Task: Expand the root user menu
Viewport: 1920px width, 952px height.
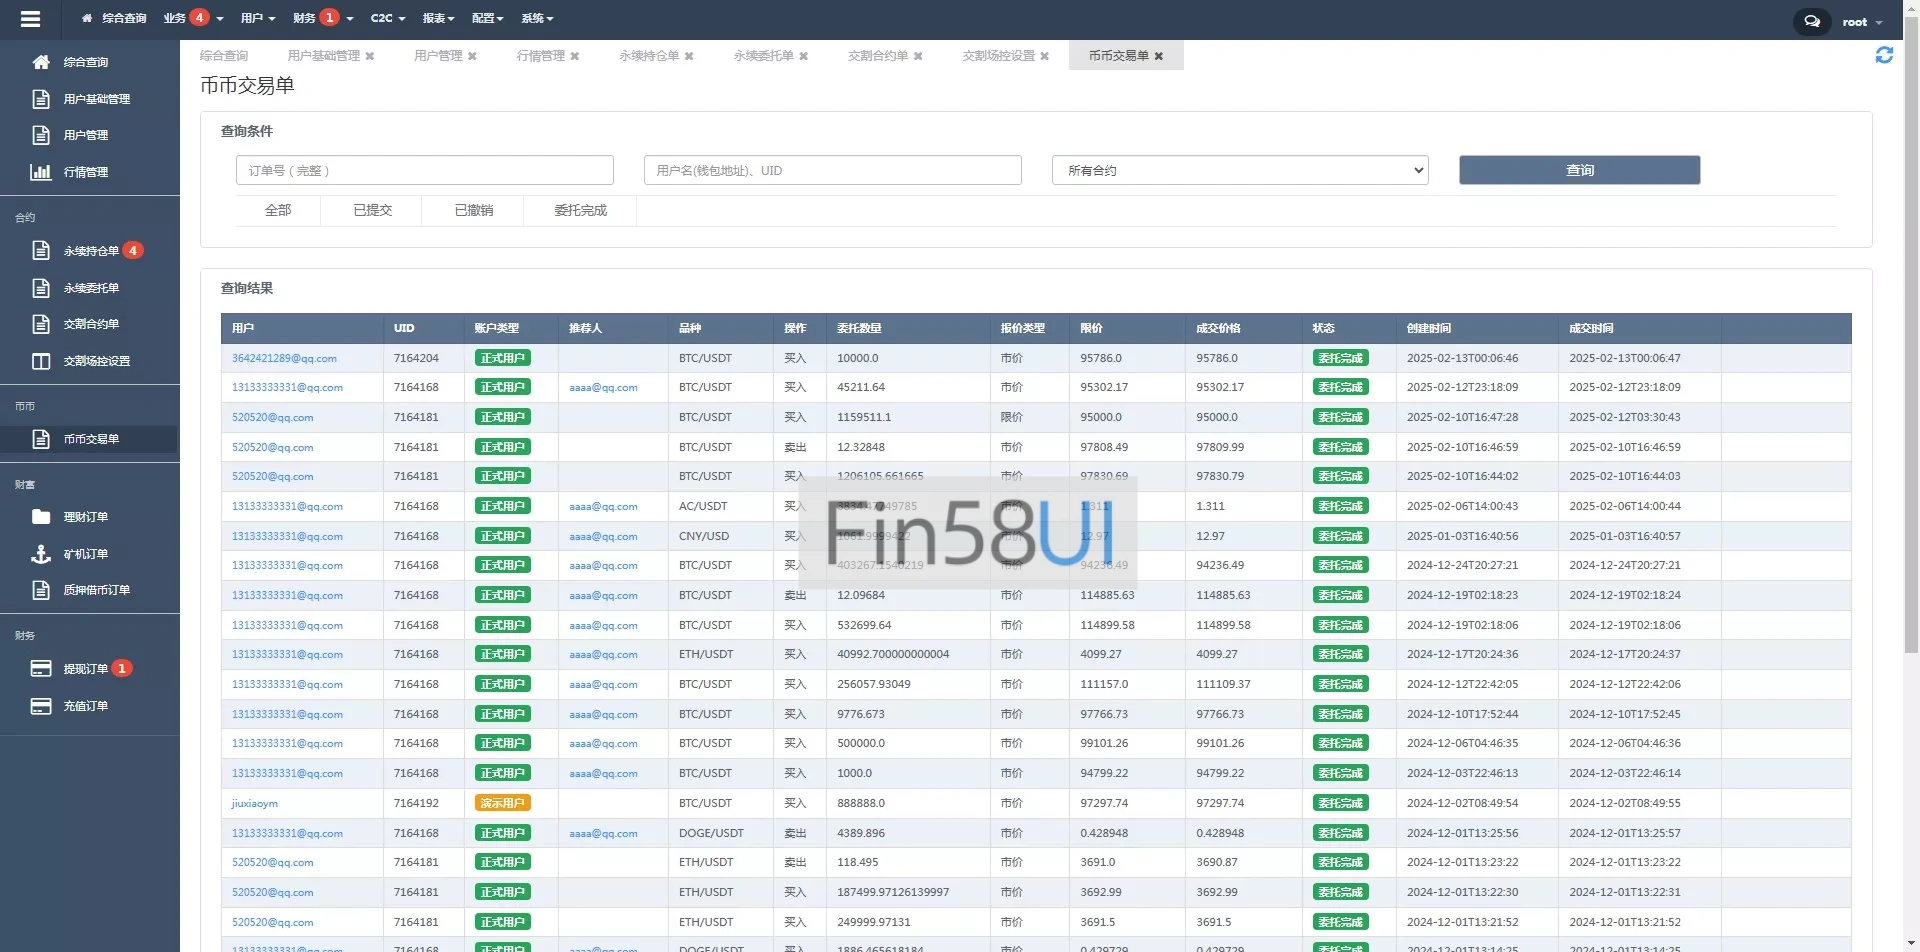Action: click(1861, 22)
